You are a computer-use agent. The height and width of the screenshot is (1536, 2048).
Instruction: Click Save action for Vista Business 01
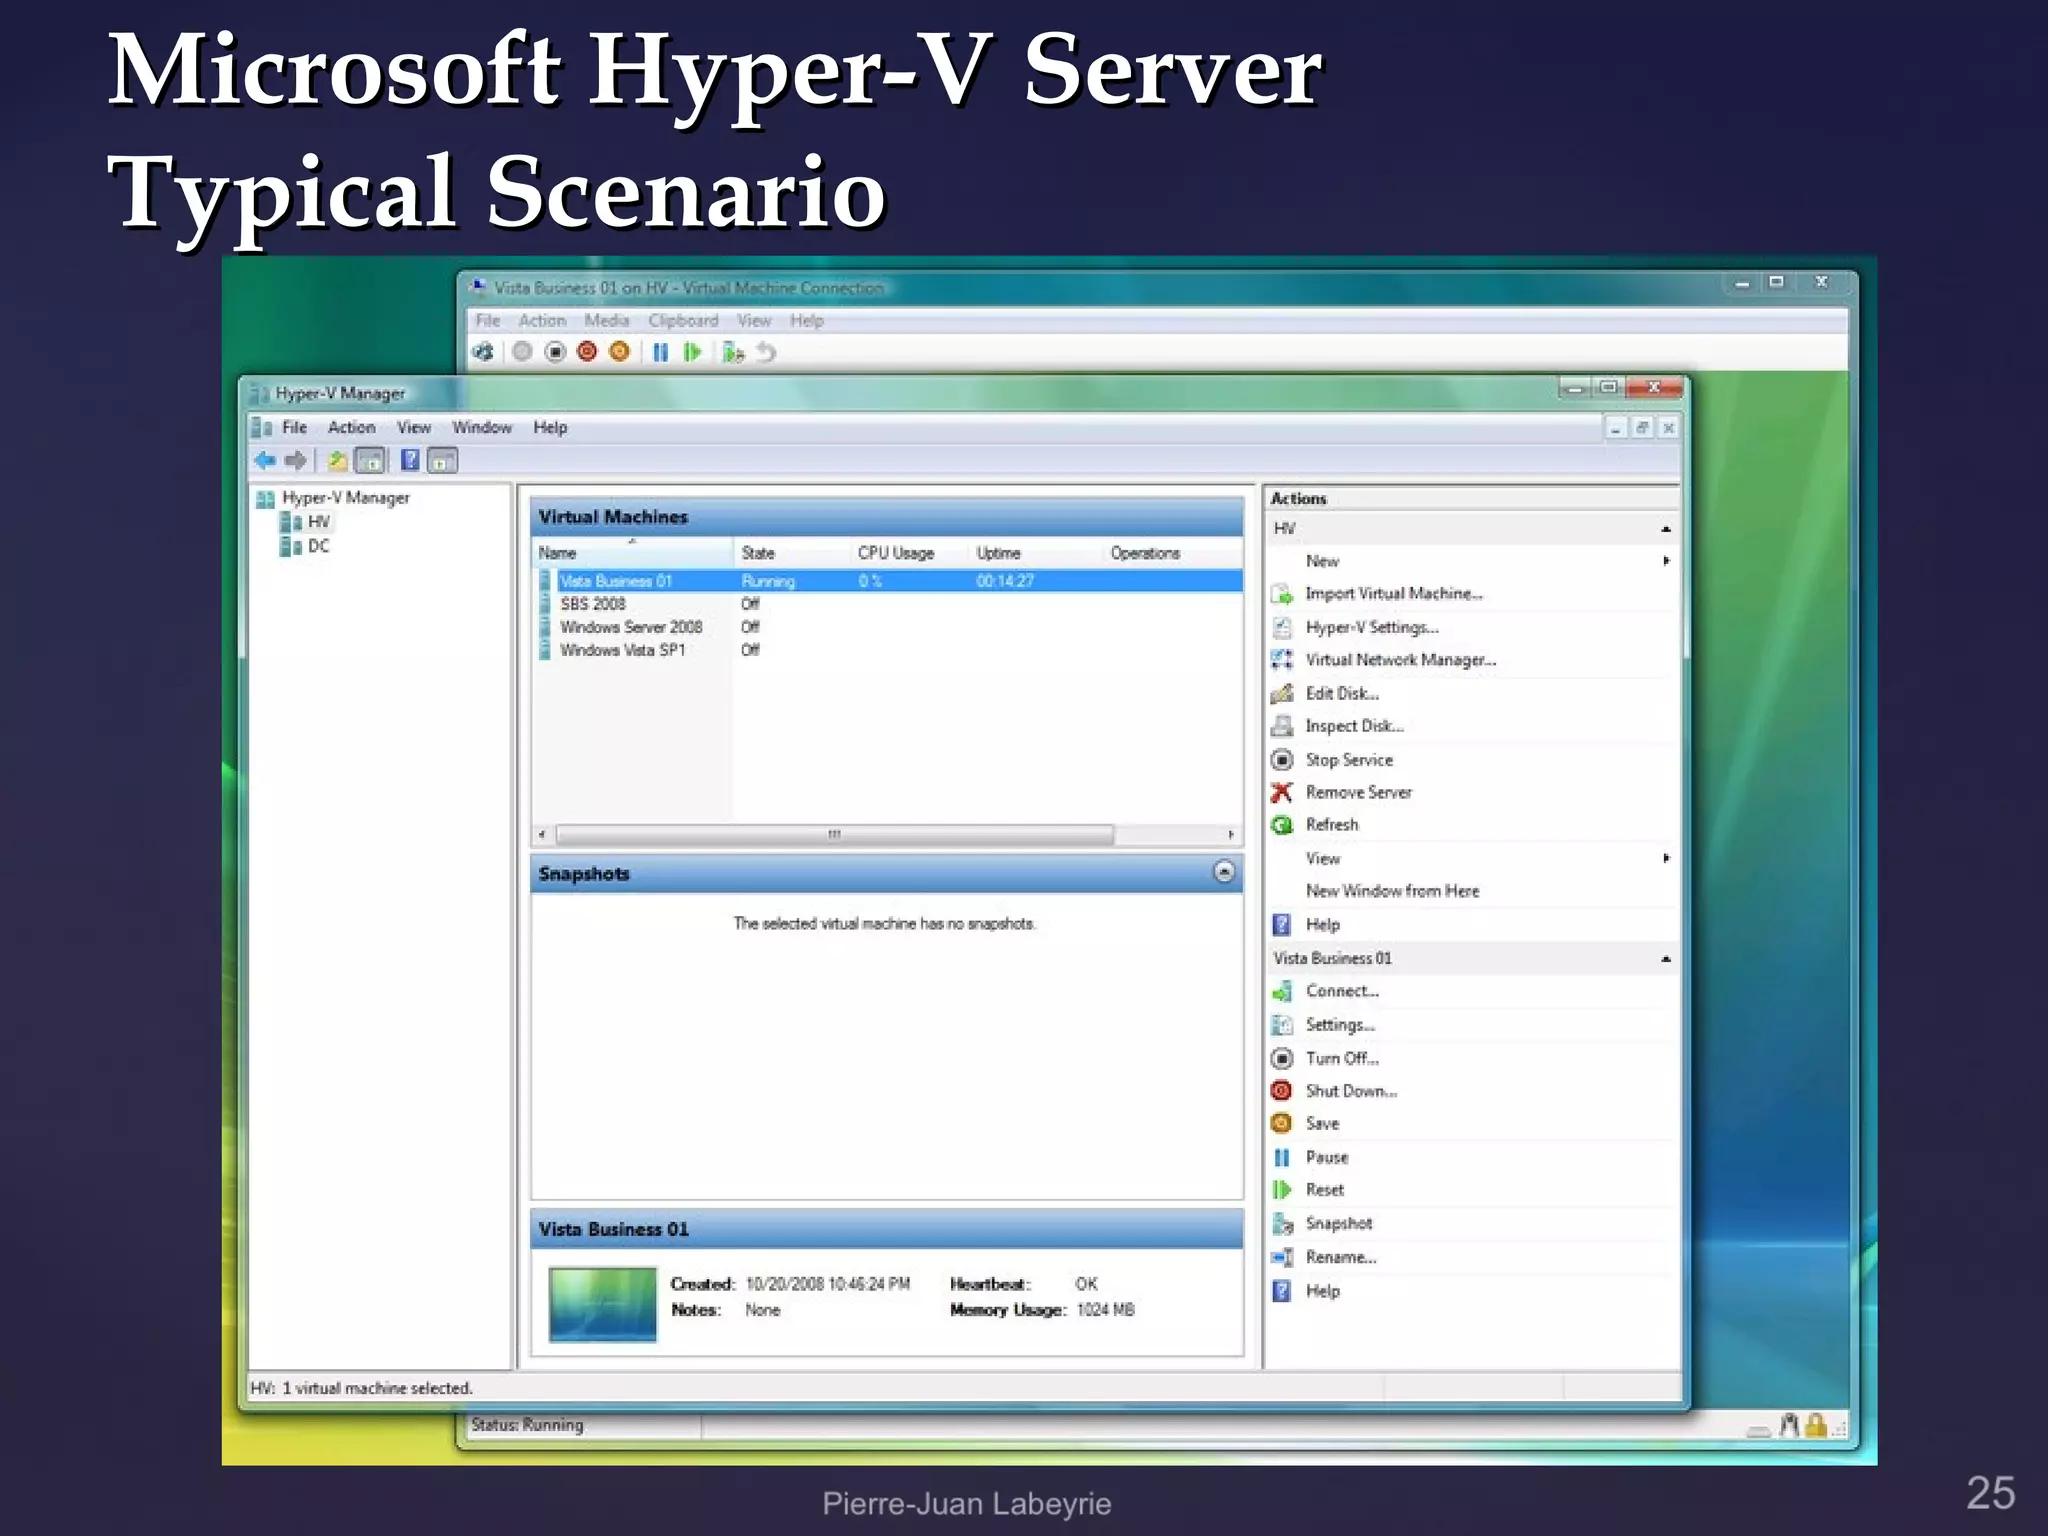pyautogui.click(x=1322, y=1124)
